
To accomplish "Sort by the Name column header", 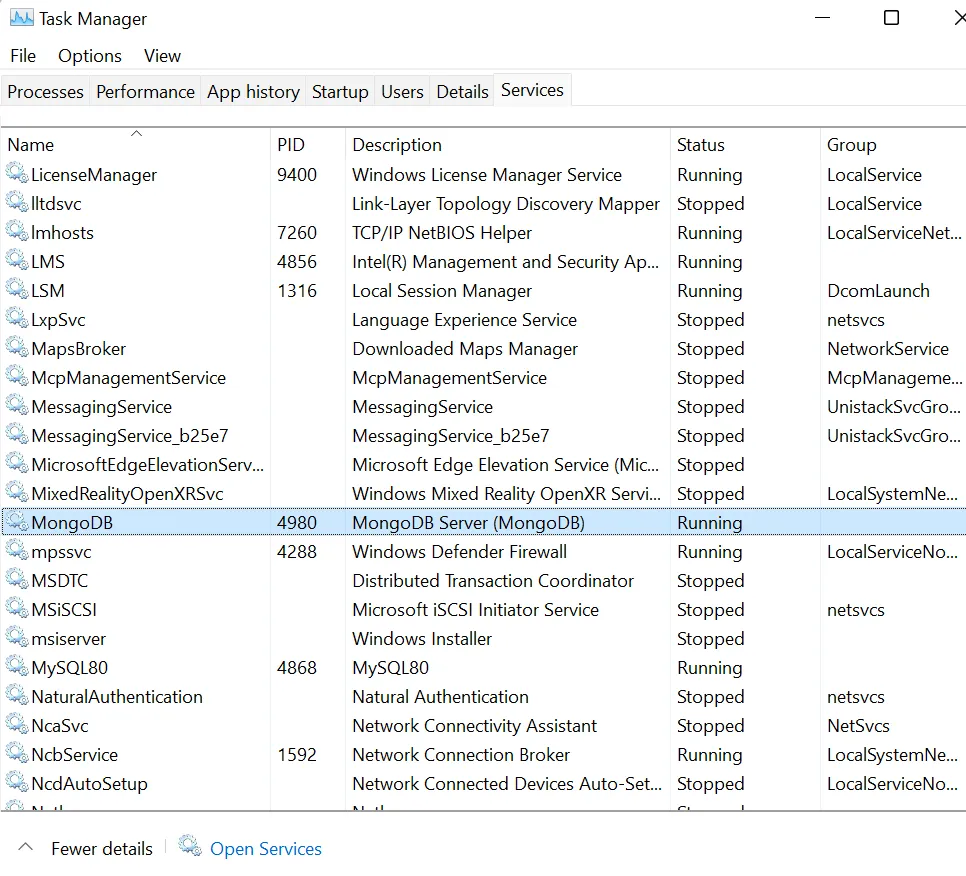I will pyautogui.click(x=31, y=145).
